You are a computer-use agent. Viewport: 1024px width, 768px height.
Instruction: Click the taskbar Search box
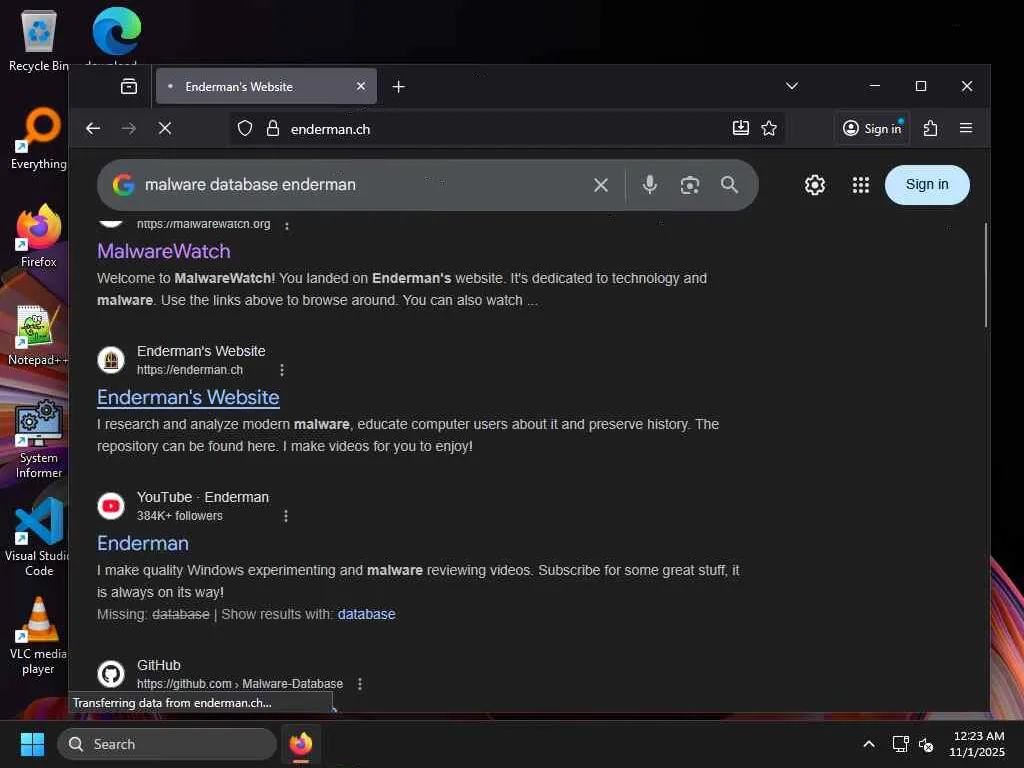coord(167,744)
